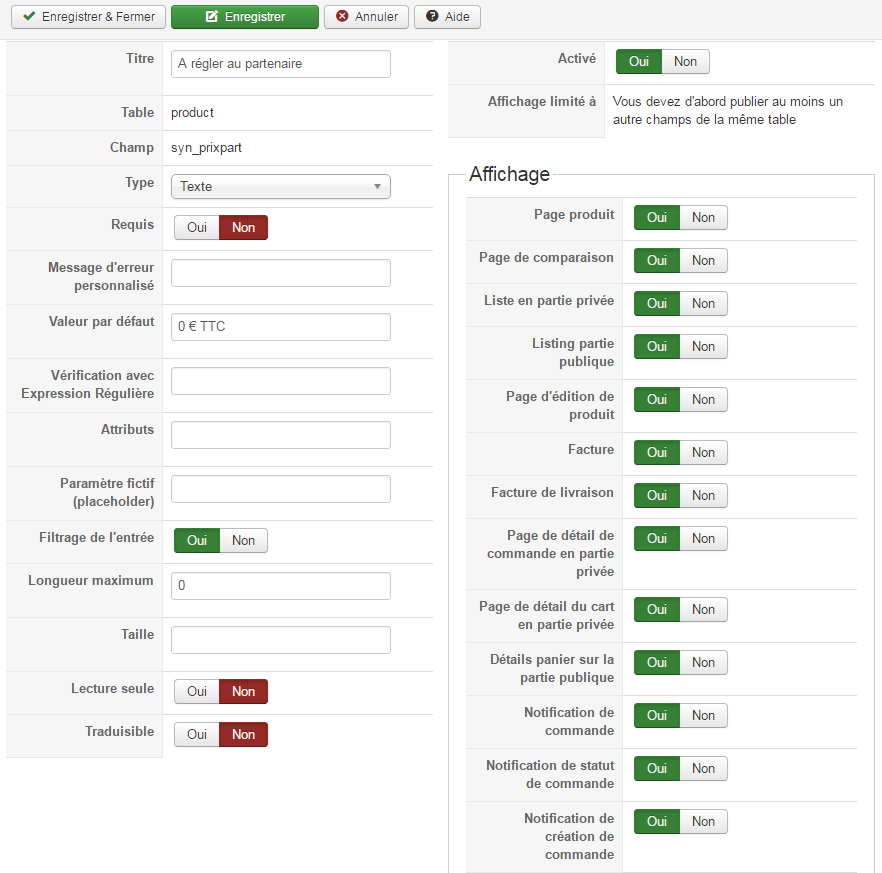Click the Enregistrer & Fermer checkmark icon
The image size is (882, 873).
click(x=28, y=17)
